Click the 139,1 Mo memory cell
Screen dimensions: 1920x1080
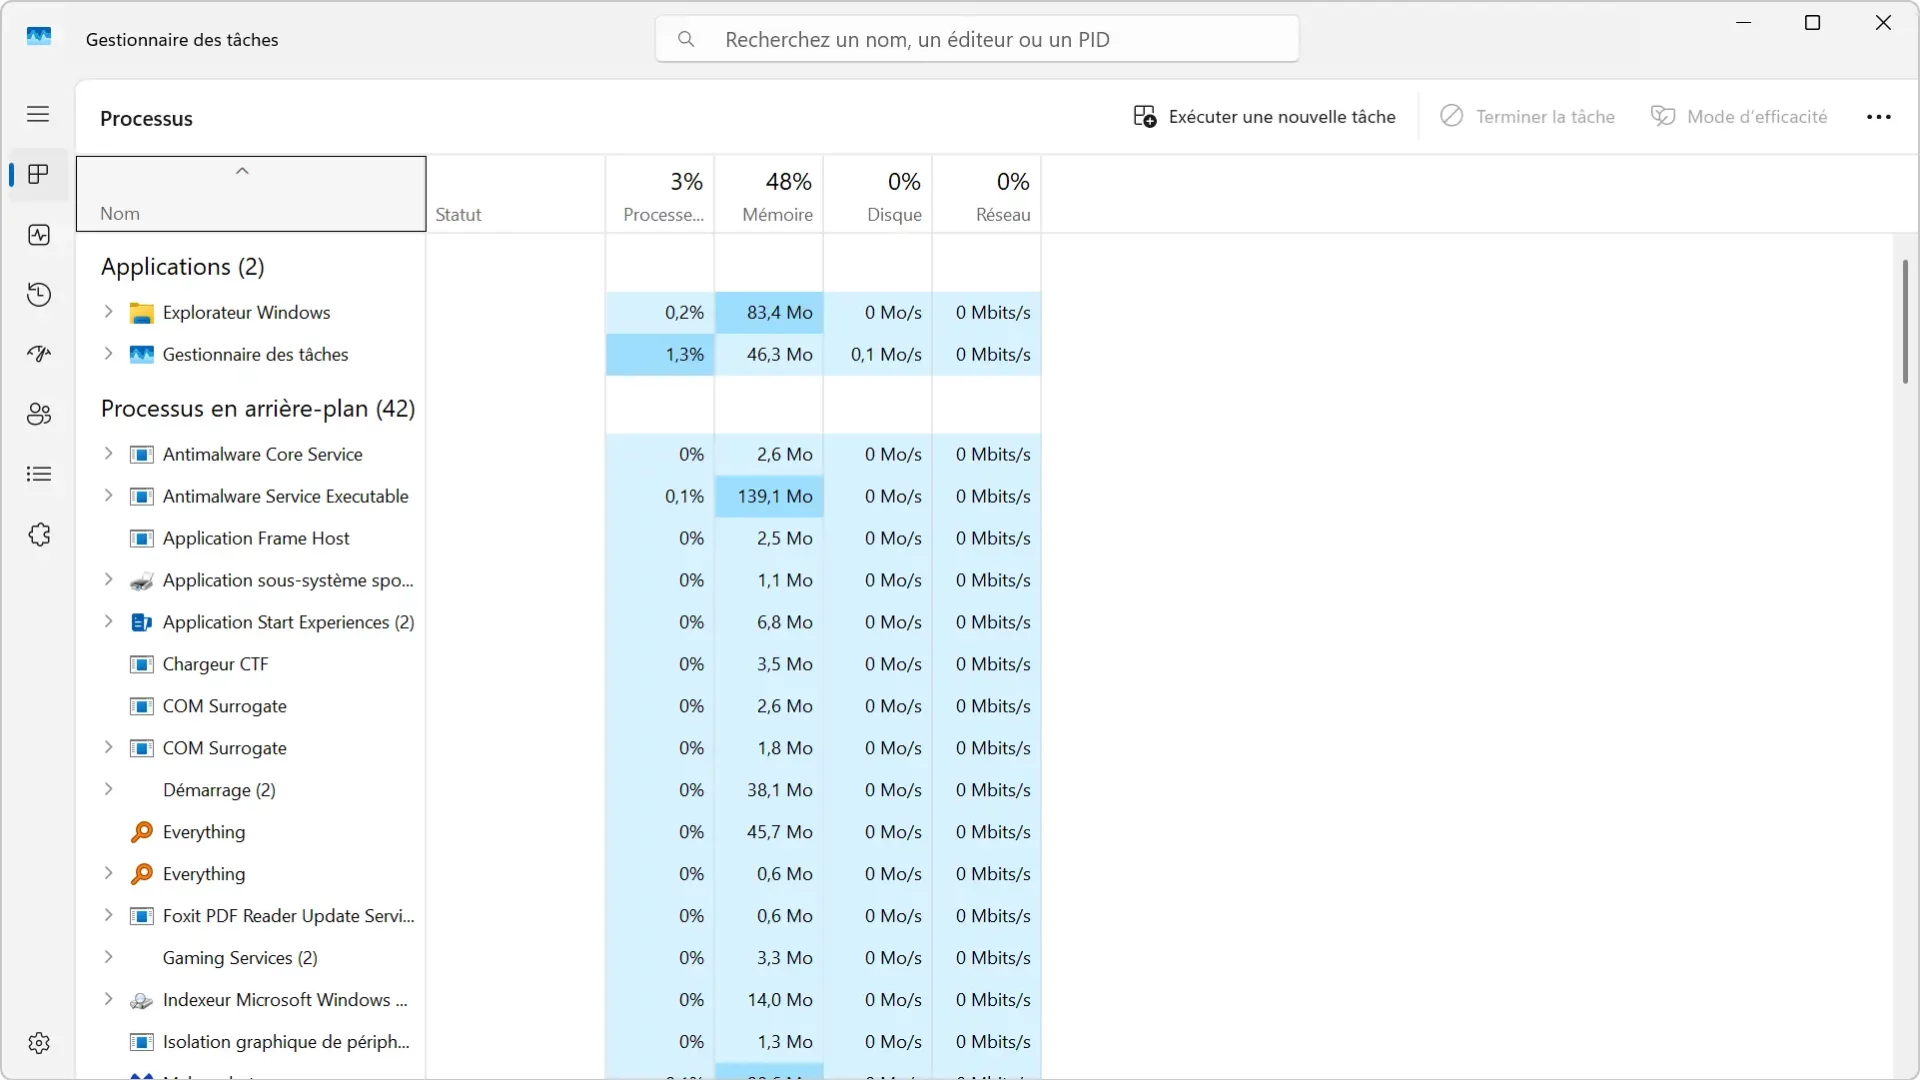click(769, 496)
